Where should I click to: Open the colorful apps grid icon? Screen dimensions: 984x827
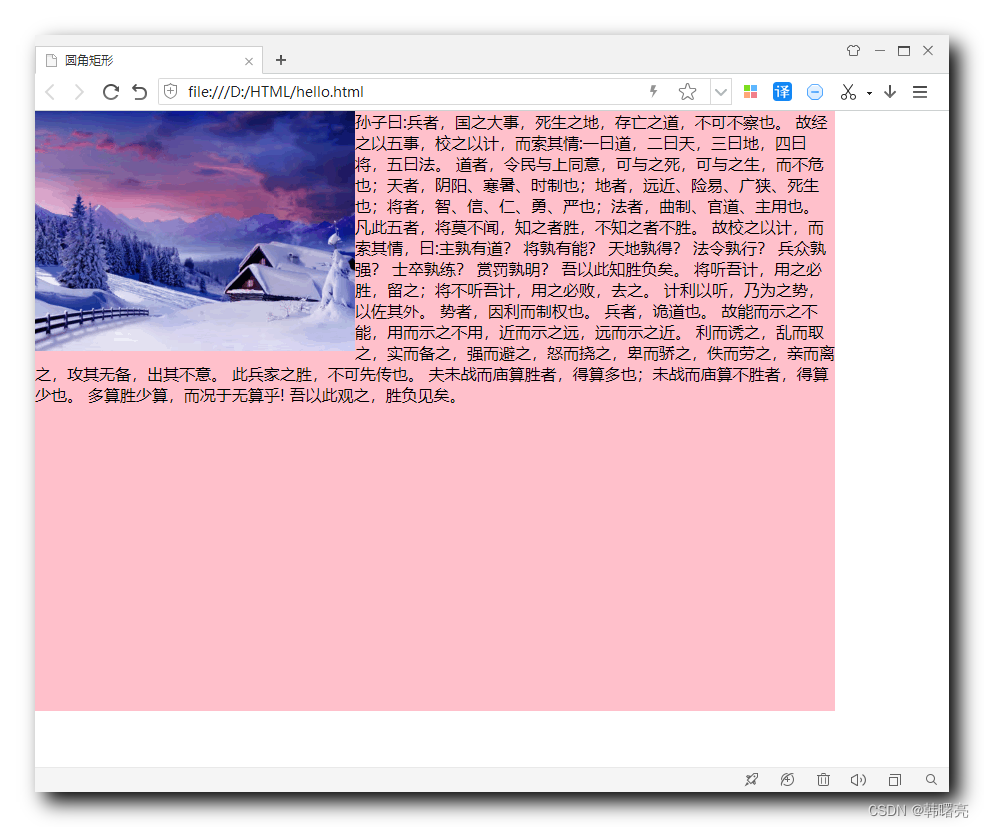point(750,91)
